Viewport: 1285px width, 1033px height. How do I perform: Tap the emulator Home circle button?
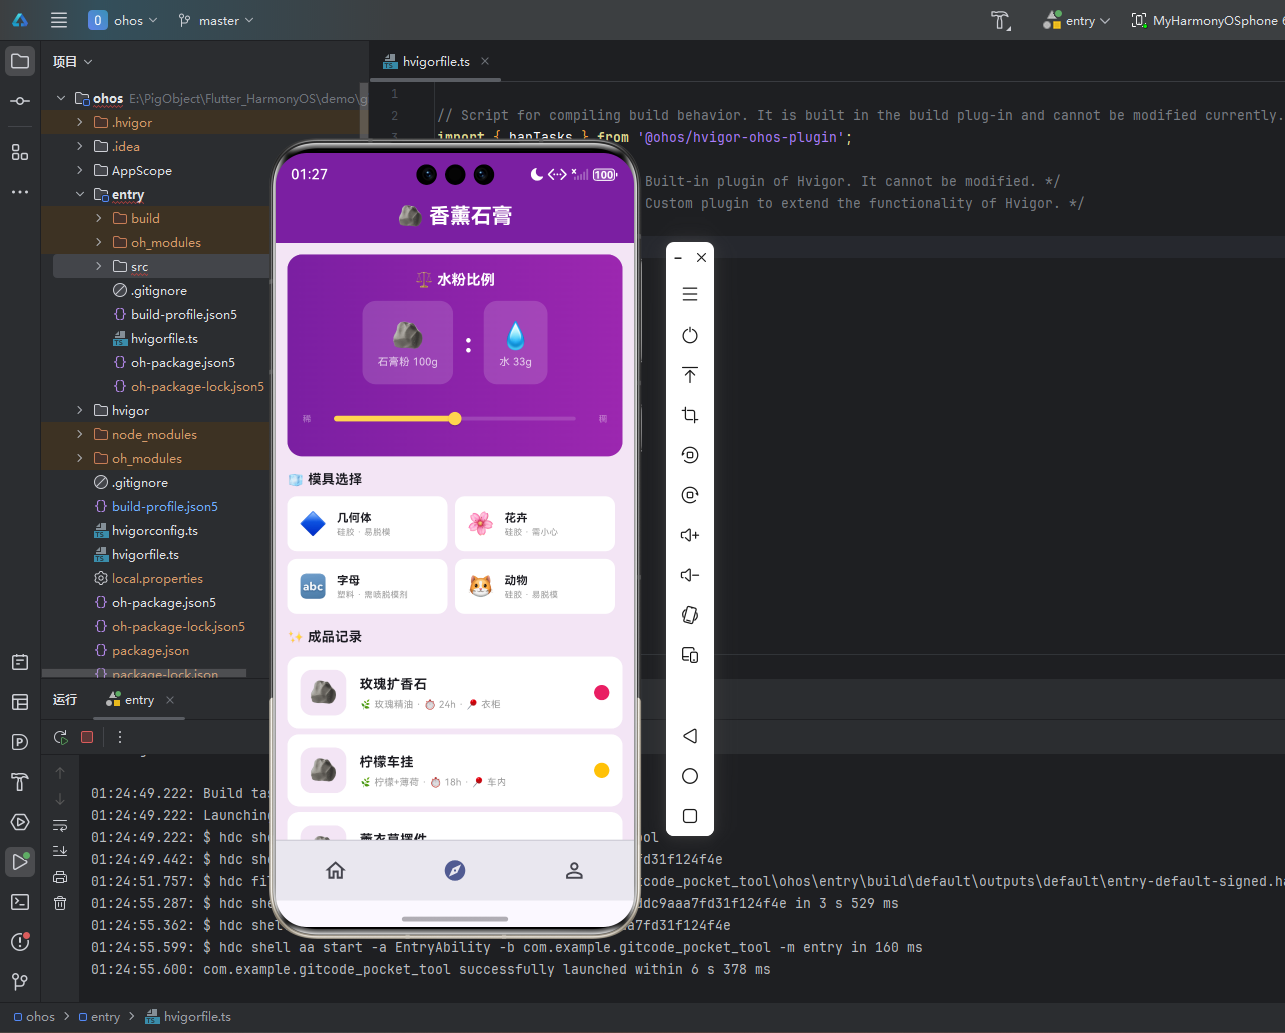pyautogui.click(x=690, y=776)
